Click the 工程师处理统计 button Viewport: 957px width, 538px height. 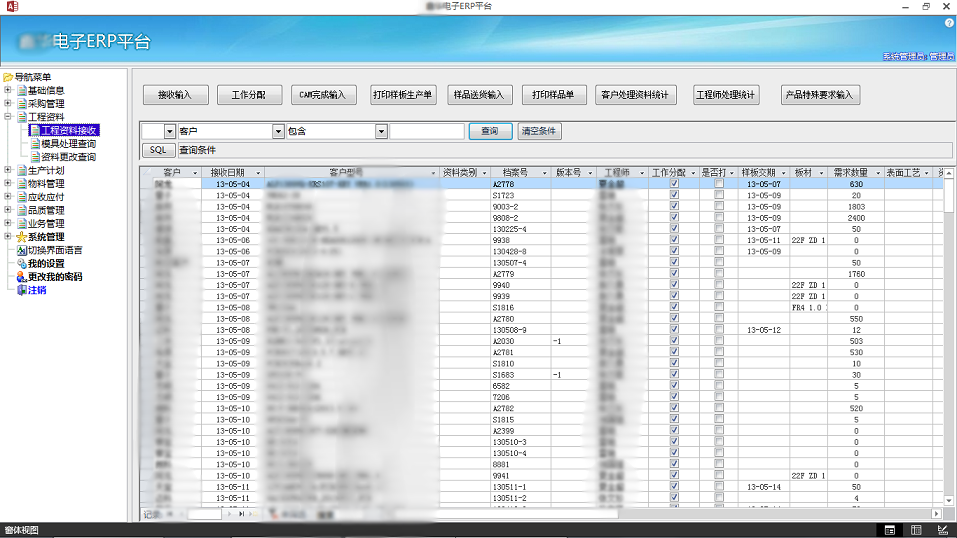[x=726, y=95]
